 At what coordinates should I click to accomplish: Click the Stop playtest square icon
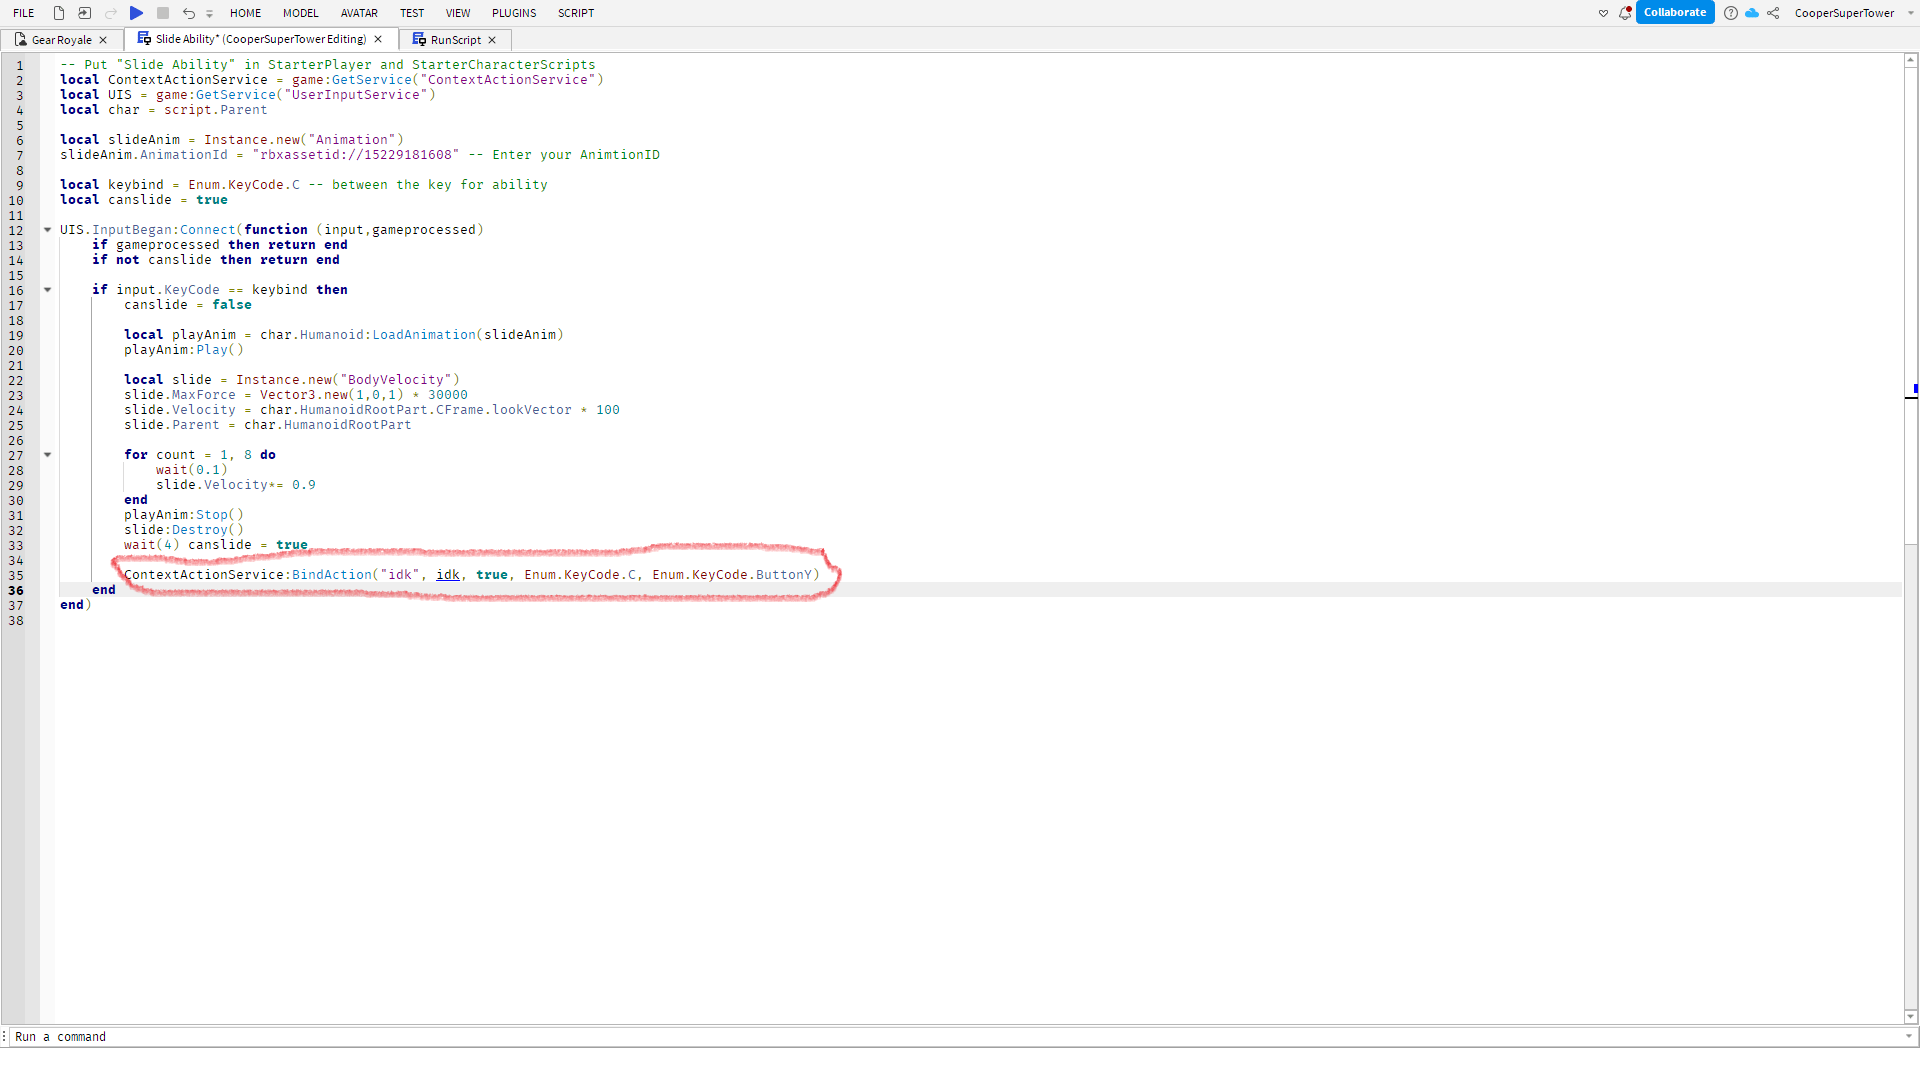pyautogui.click(x=163, y=13)
